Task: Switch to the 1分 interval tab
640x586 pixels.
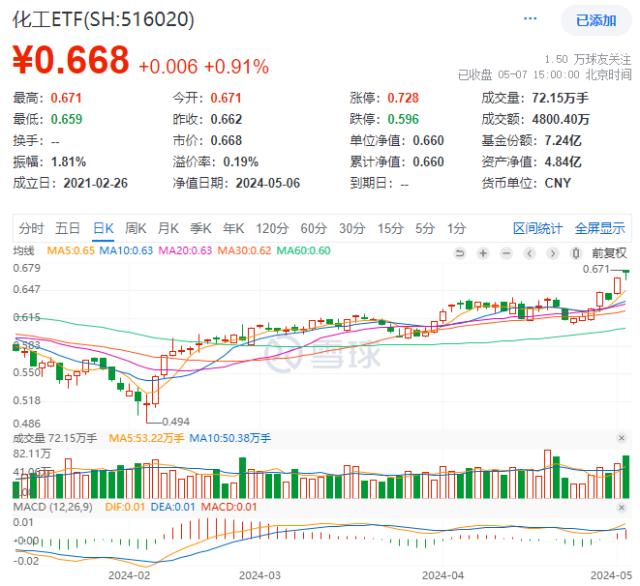Action: pos(456,229)
